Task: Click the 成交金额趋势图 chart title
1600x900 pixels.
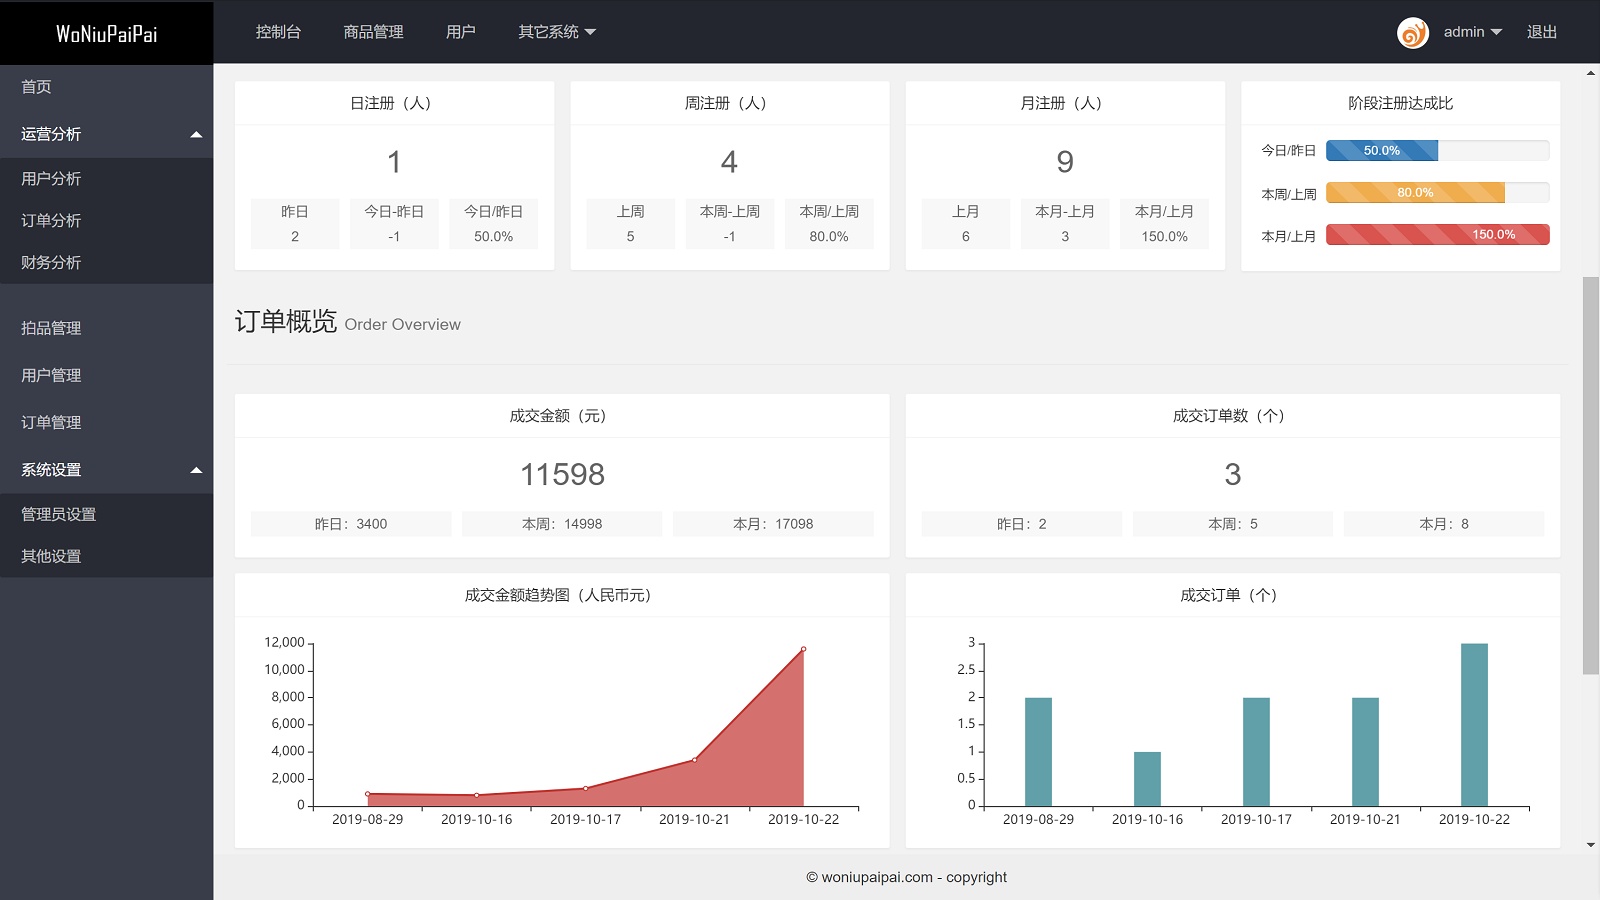Action: tap(558, 595)
